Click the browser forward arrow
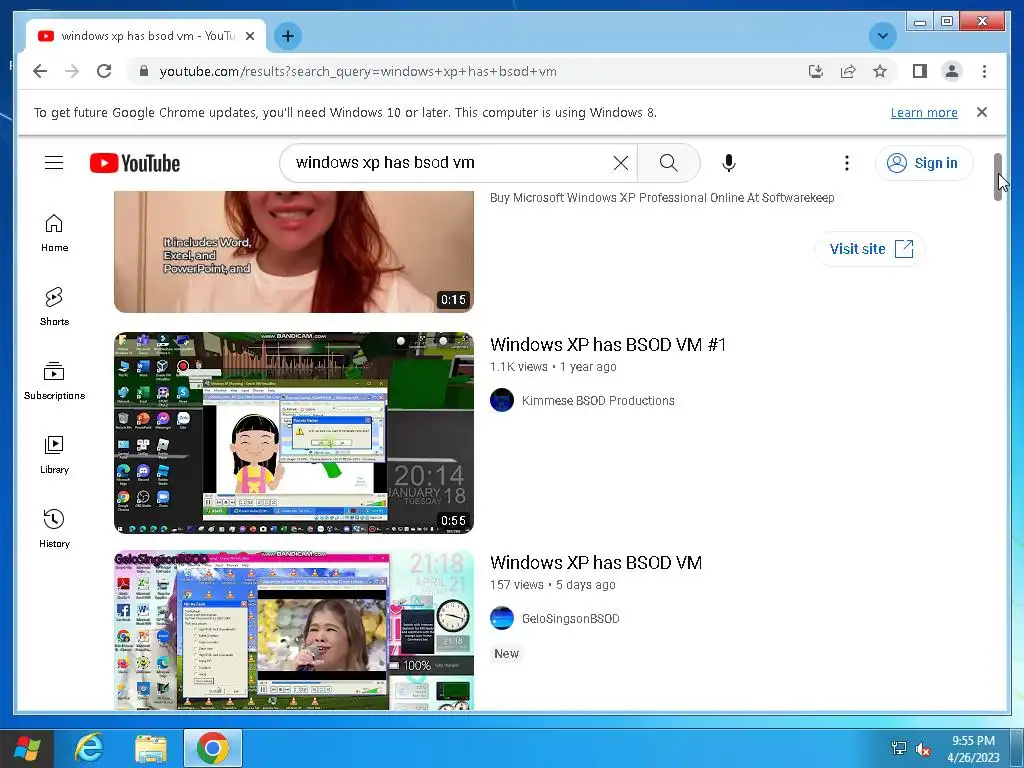This screenshot has width=1024, height=768. tap(72, 71)
